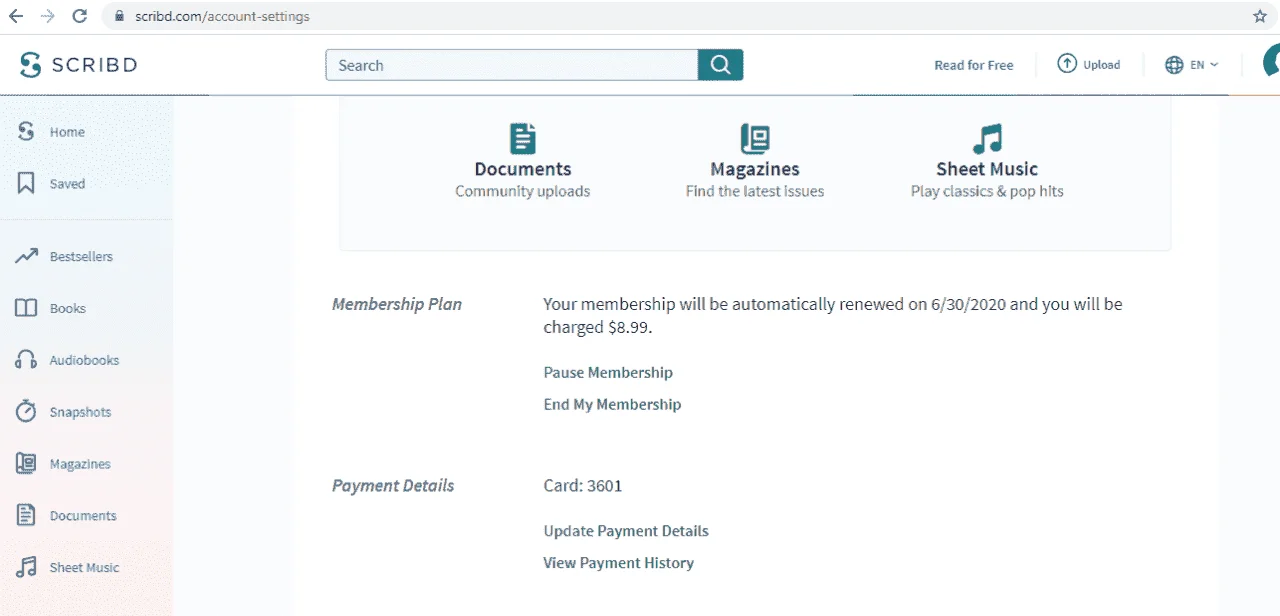Click the 'Community uploads' text
This screenshot has width=1280, height=616.
(x=523, y=191)
